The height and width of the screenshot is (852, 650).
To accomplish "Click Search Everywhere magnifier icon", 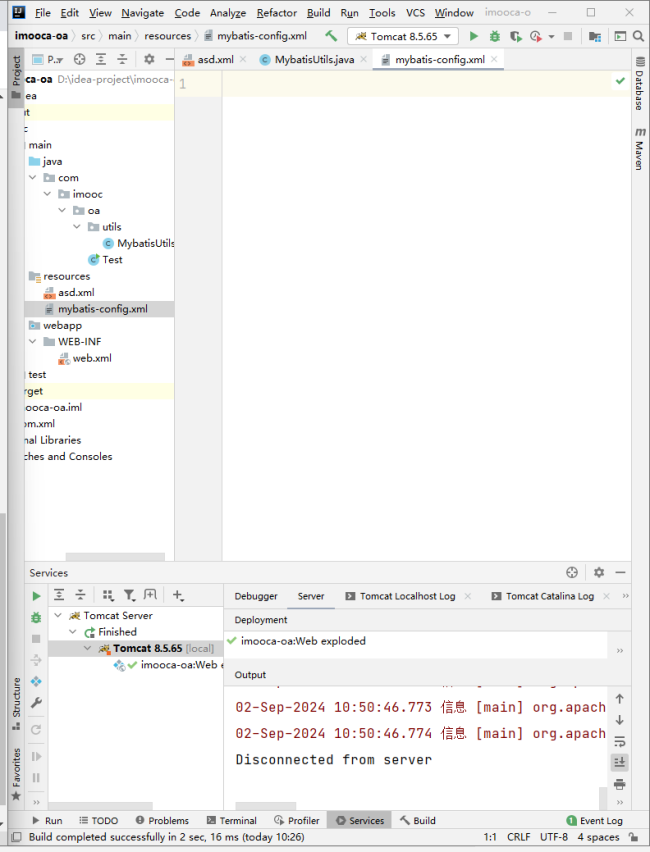I will tap(639, 36).
